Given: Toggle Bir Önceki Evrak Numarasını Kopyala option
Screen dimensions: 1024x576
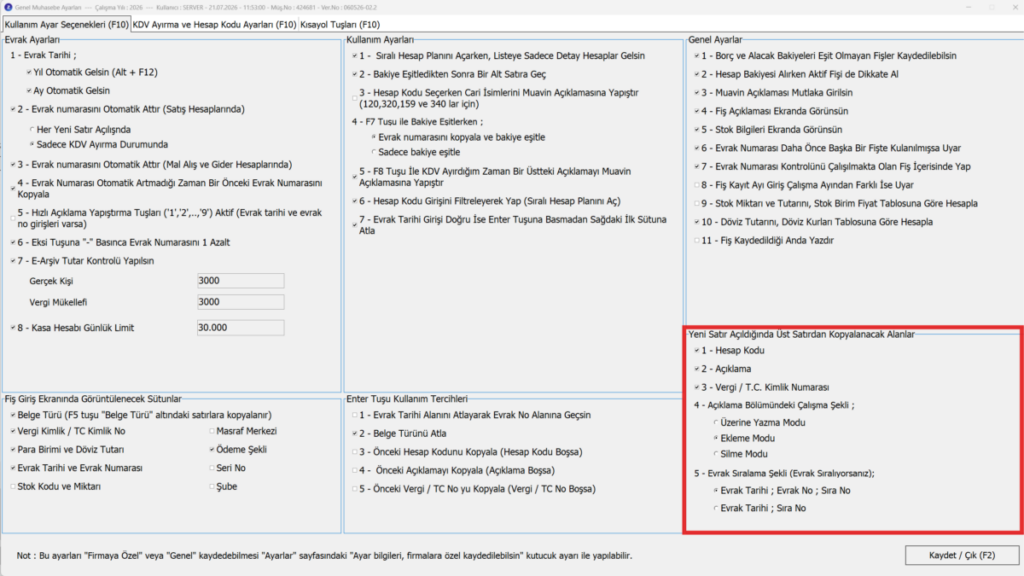Looking at the screenshot, I should pyautogui.click(x=13, y=188).
